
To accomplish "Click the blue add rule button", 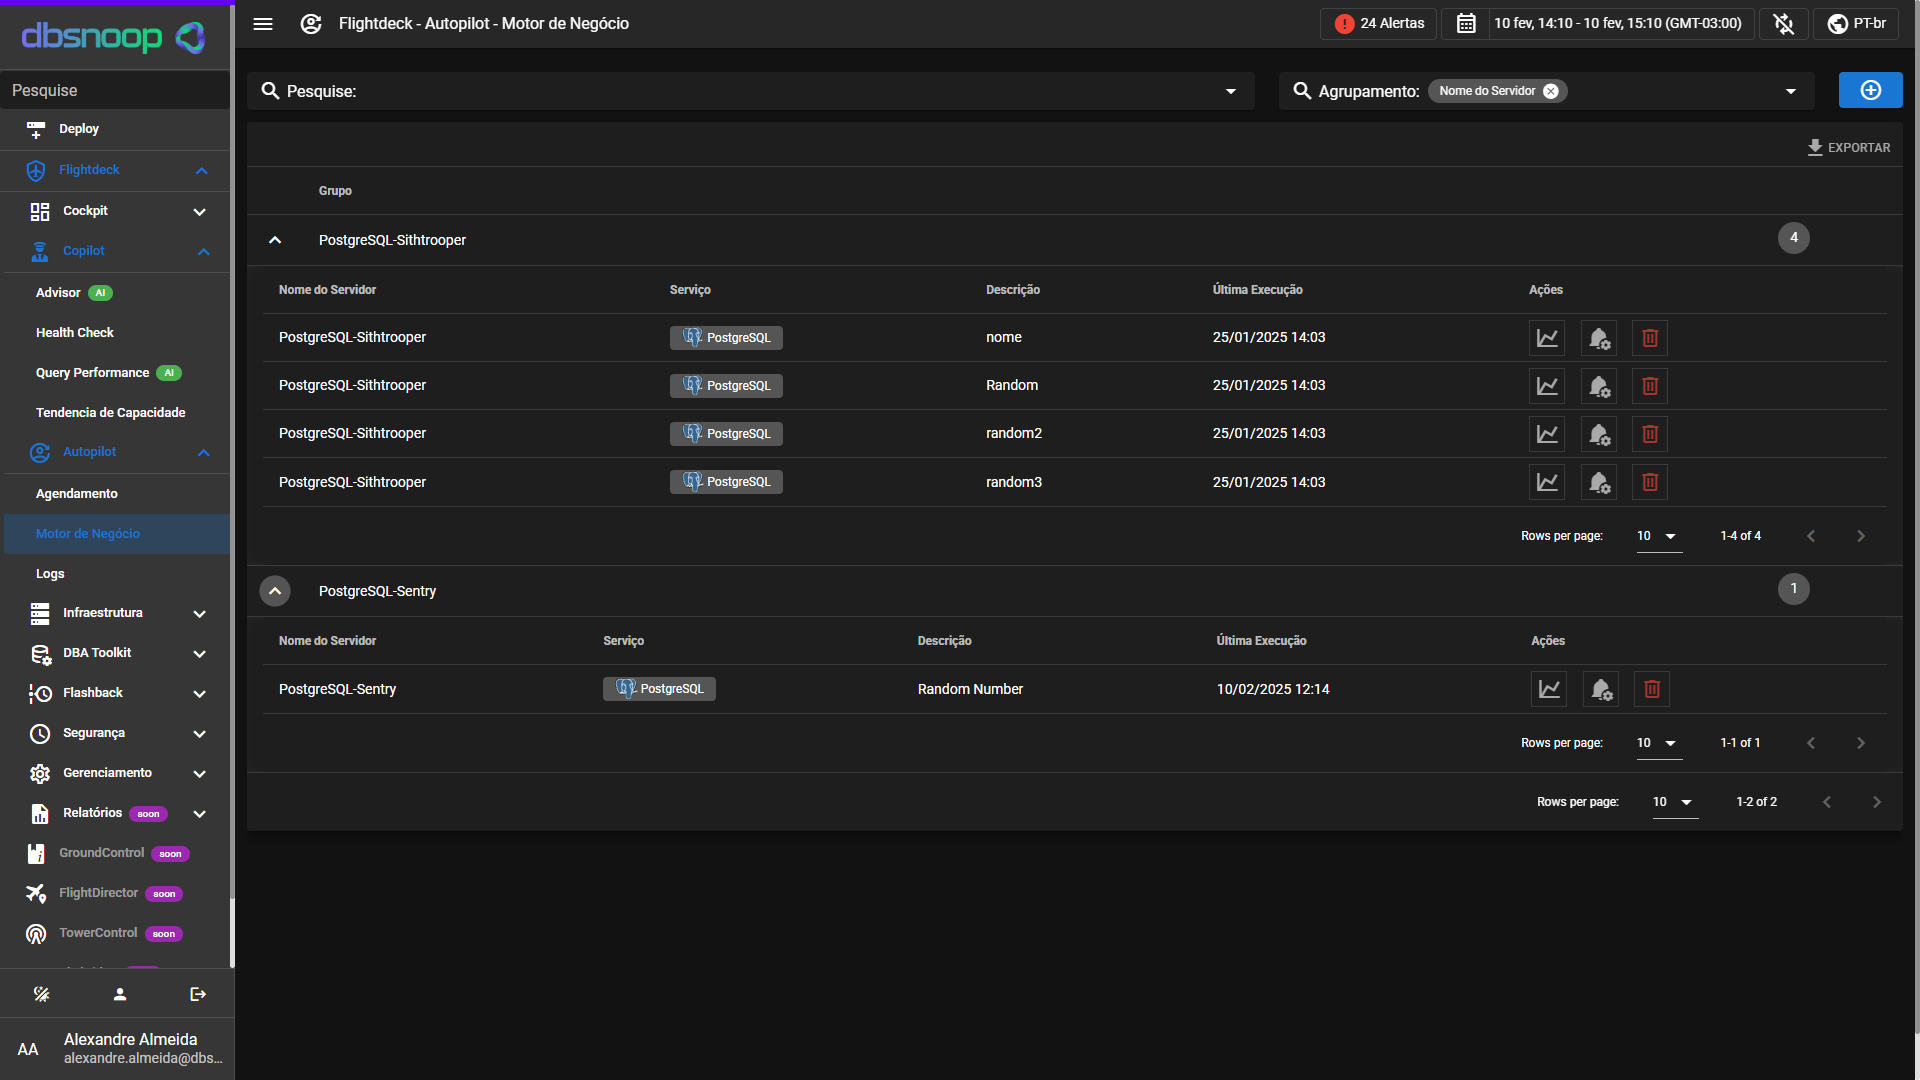I will [1870, 91].
